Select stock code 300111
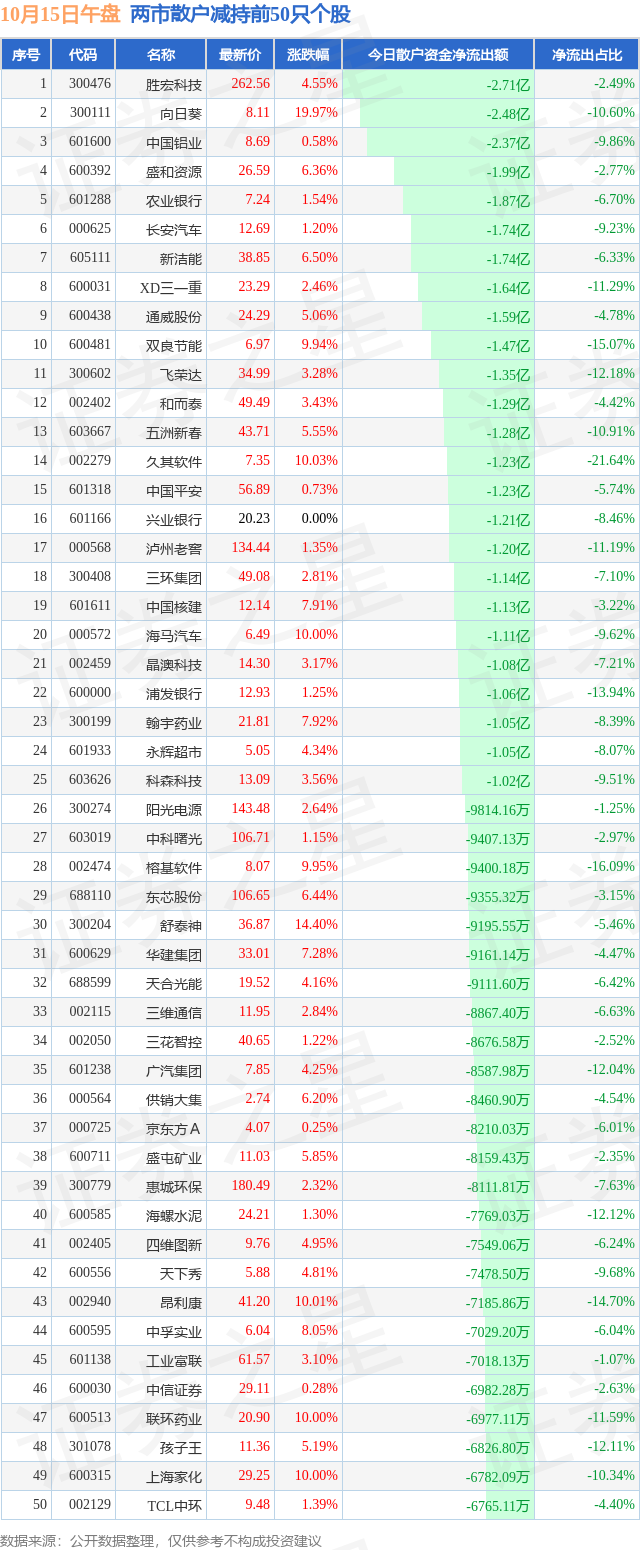 point(90,113)
